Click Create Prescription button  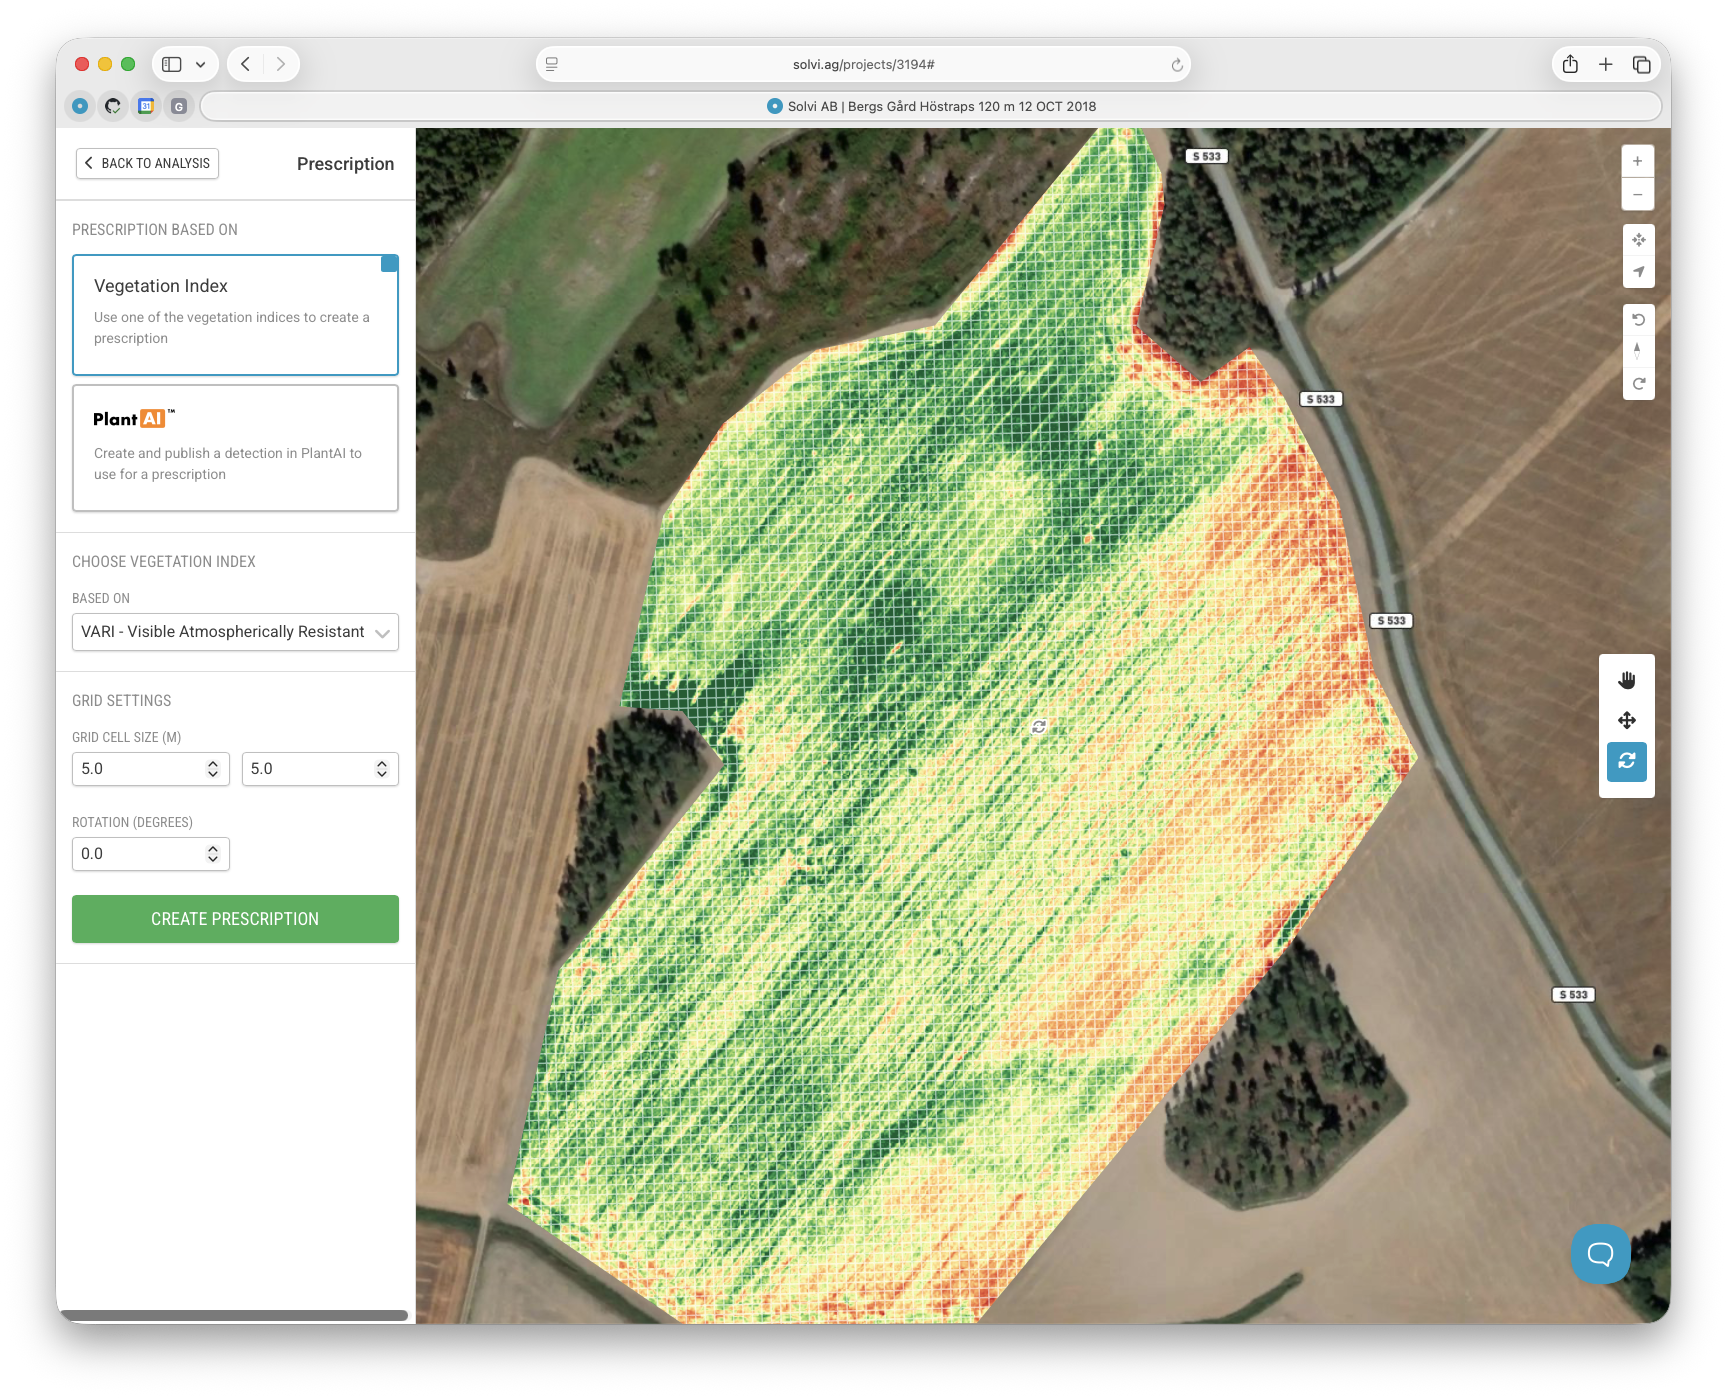(x=235, y=919)
